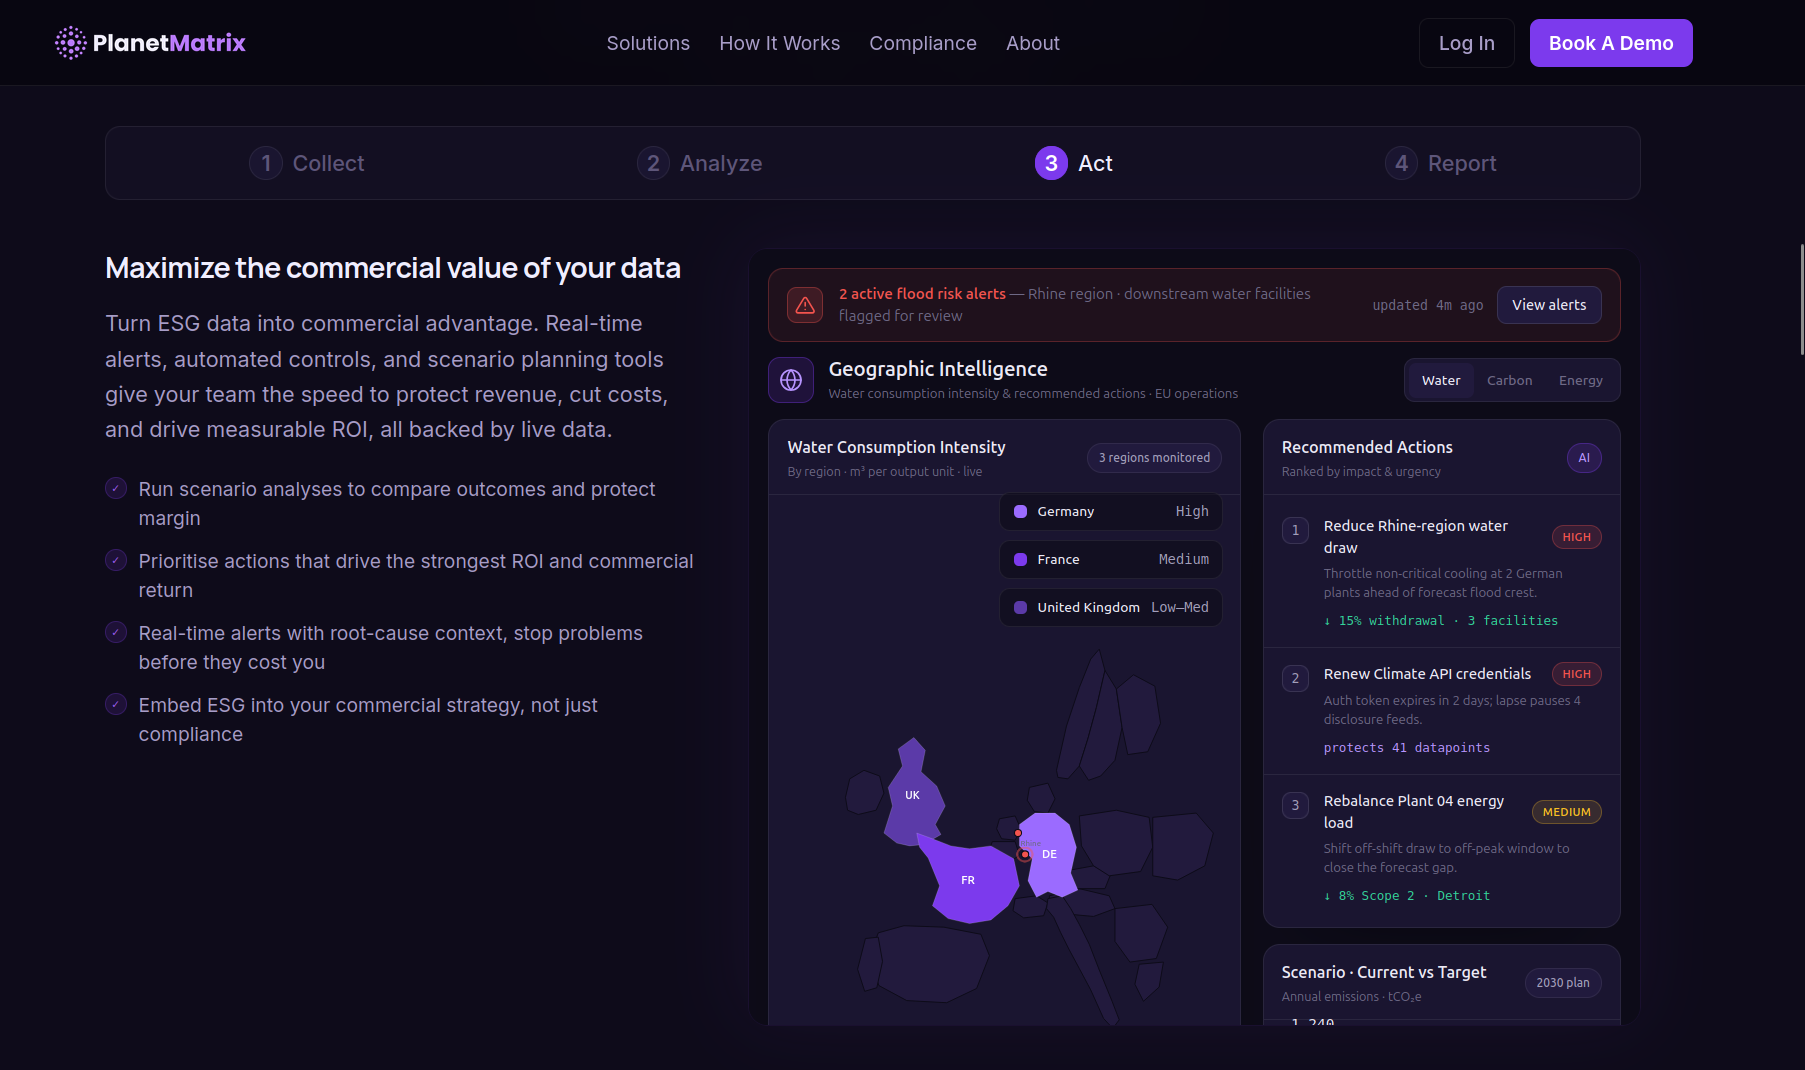Open Renew Climate API credentials action
The width and height of the screenshot is (1805, 1070).
[1442, 711]
